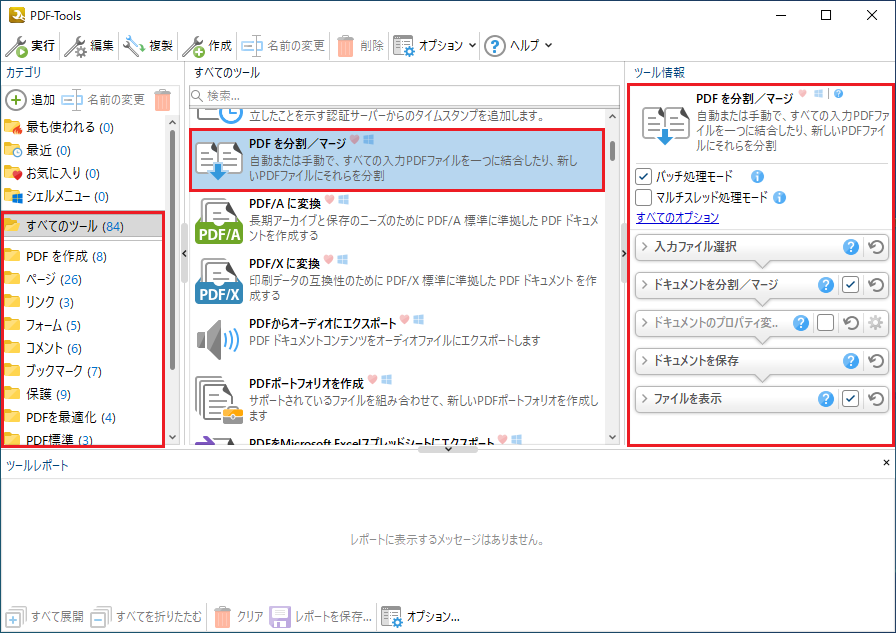The image size is (896, 633).
Task: Select the すべてのツール (84) category
Action: click(x=83, y=226)
